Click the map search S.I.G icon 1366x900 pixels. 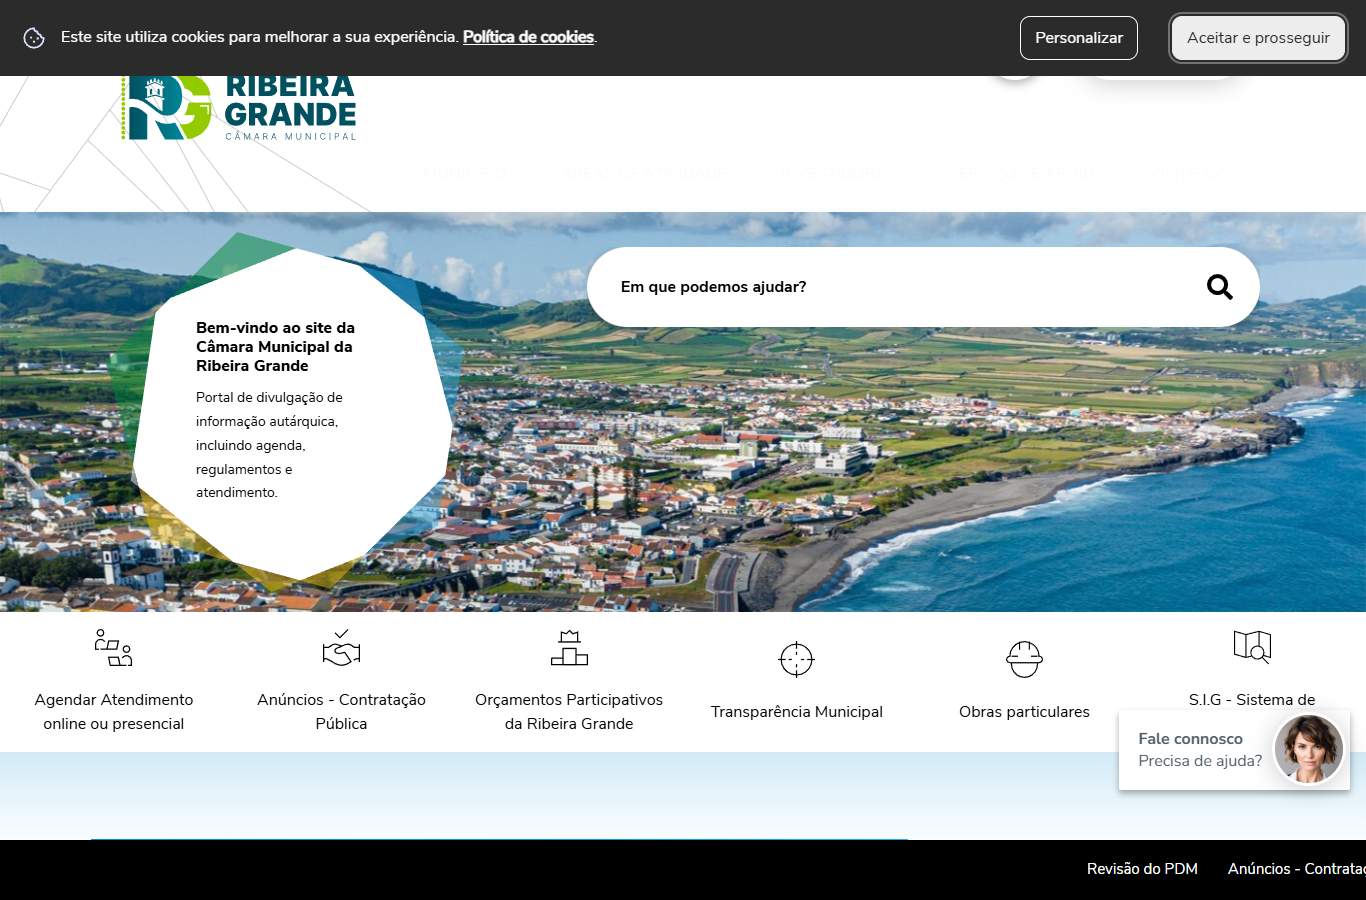(x=1252, y=648)
